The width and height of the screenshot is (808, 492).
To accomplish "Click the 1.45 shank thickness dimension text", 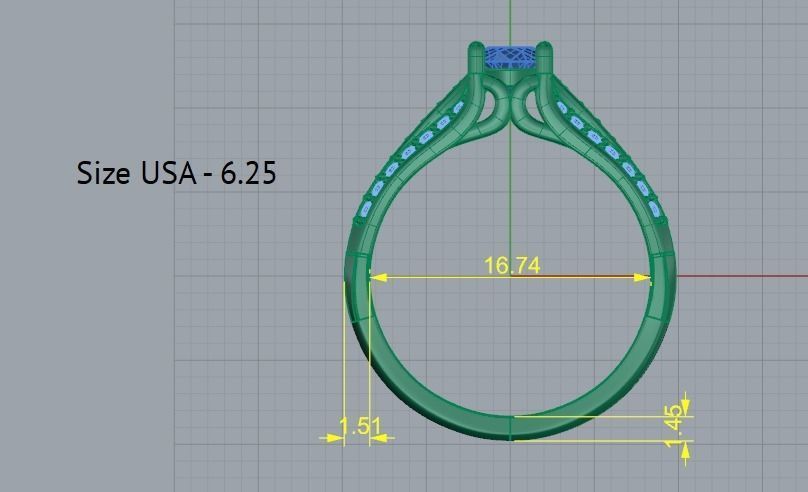I will point(675,426).
